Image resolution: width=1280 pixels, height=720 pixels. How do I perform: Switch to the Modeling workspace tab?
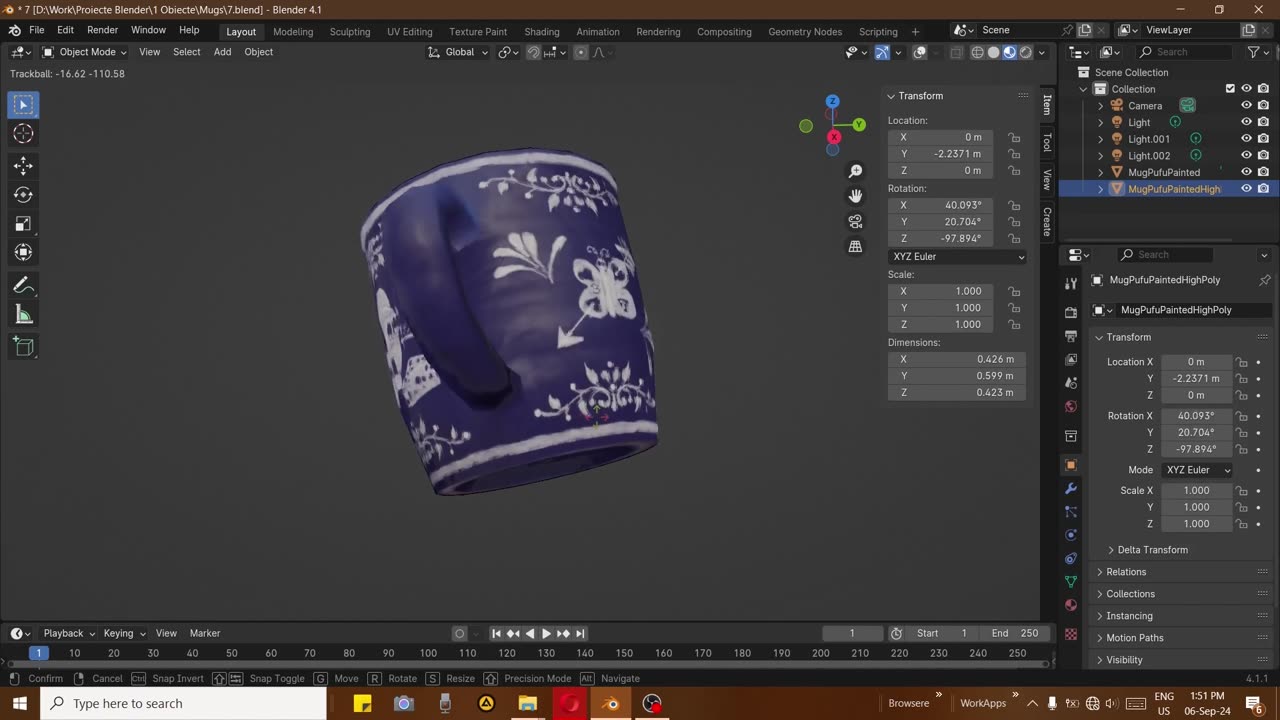(x=293, y=31)
